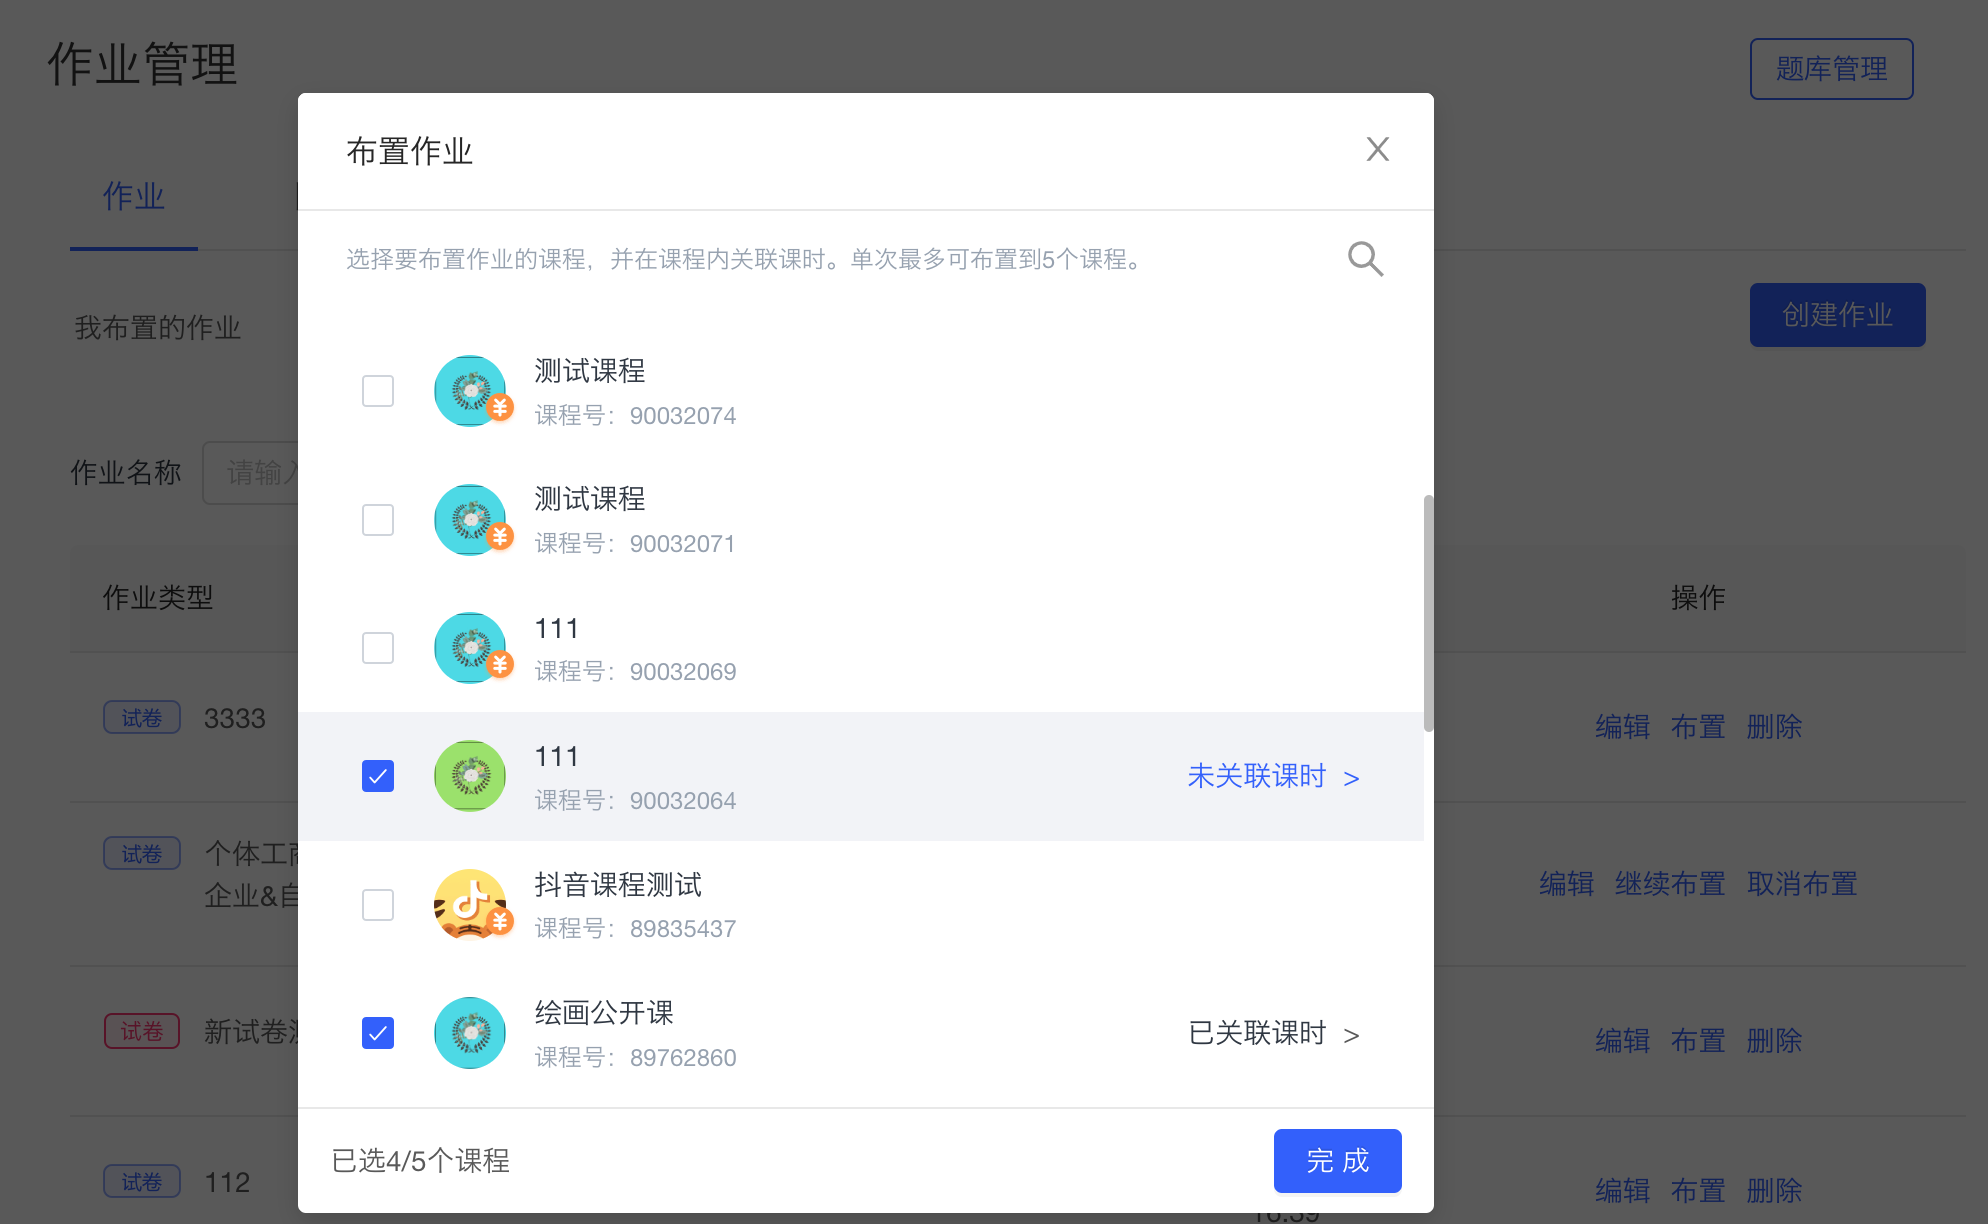
Task: Switch to the 作业 tab
Action: pyautogui.click(x=133, y=197)
